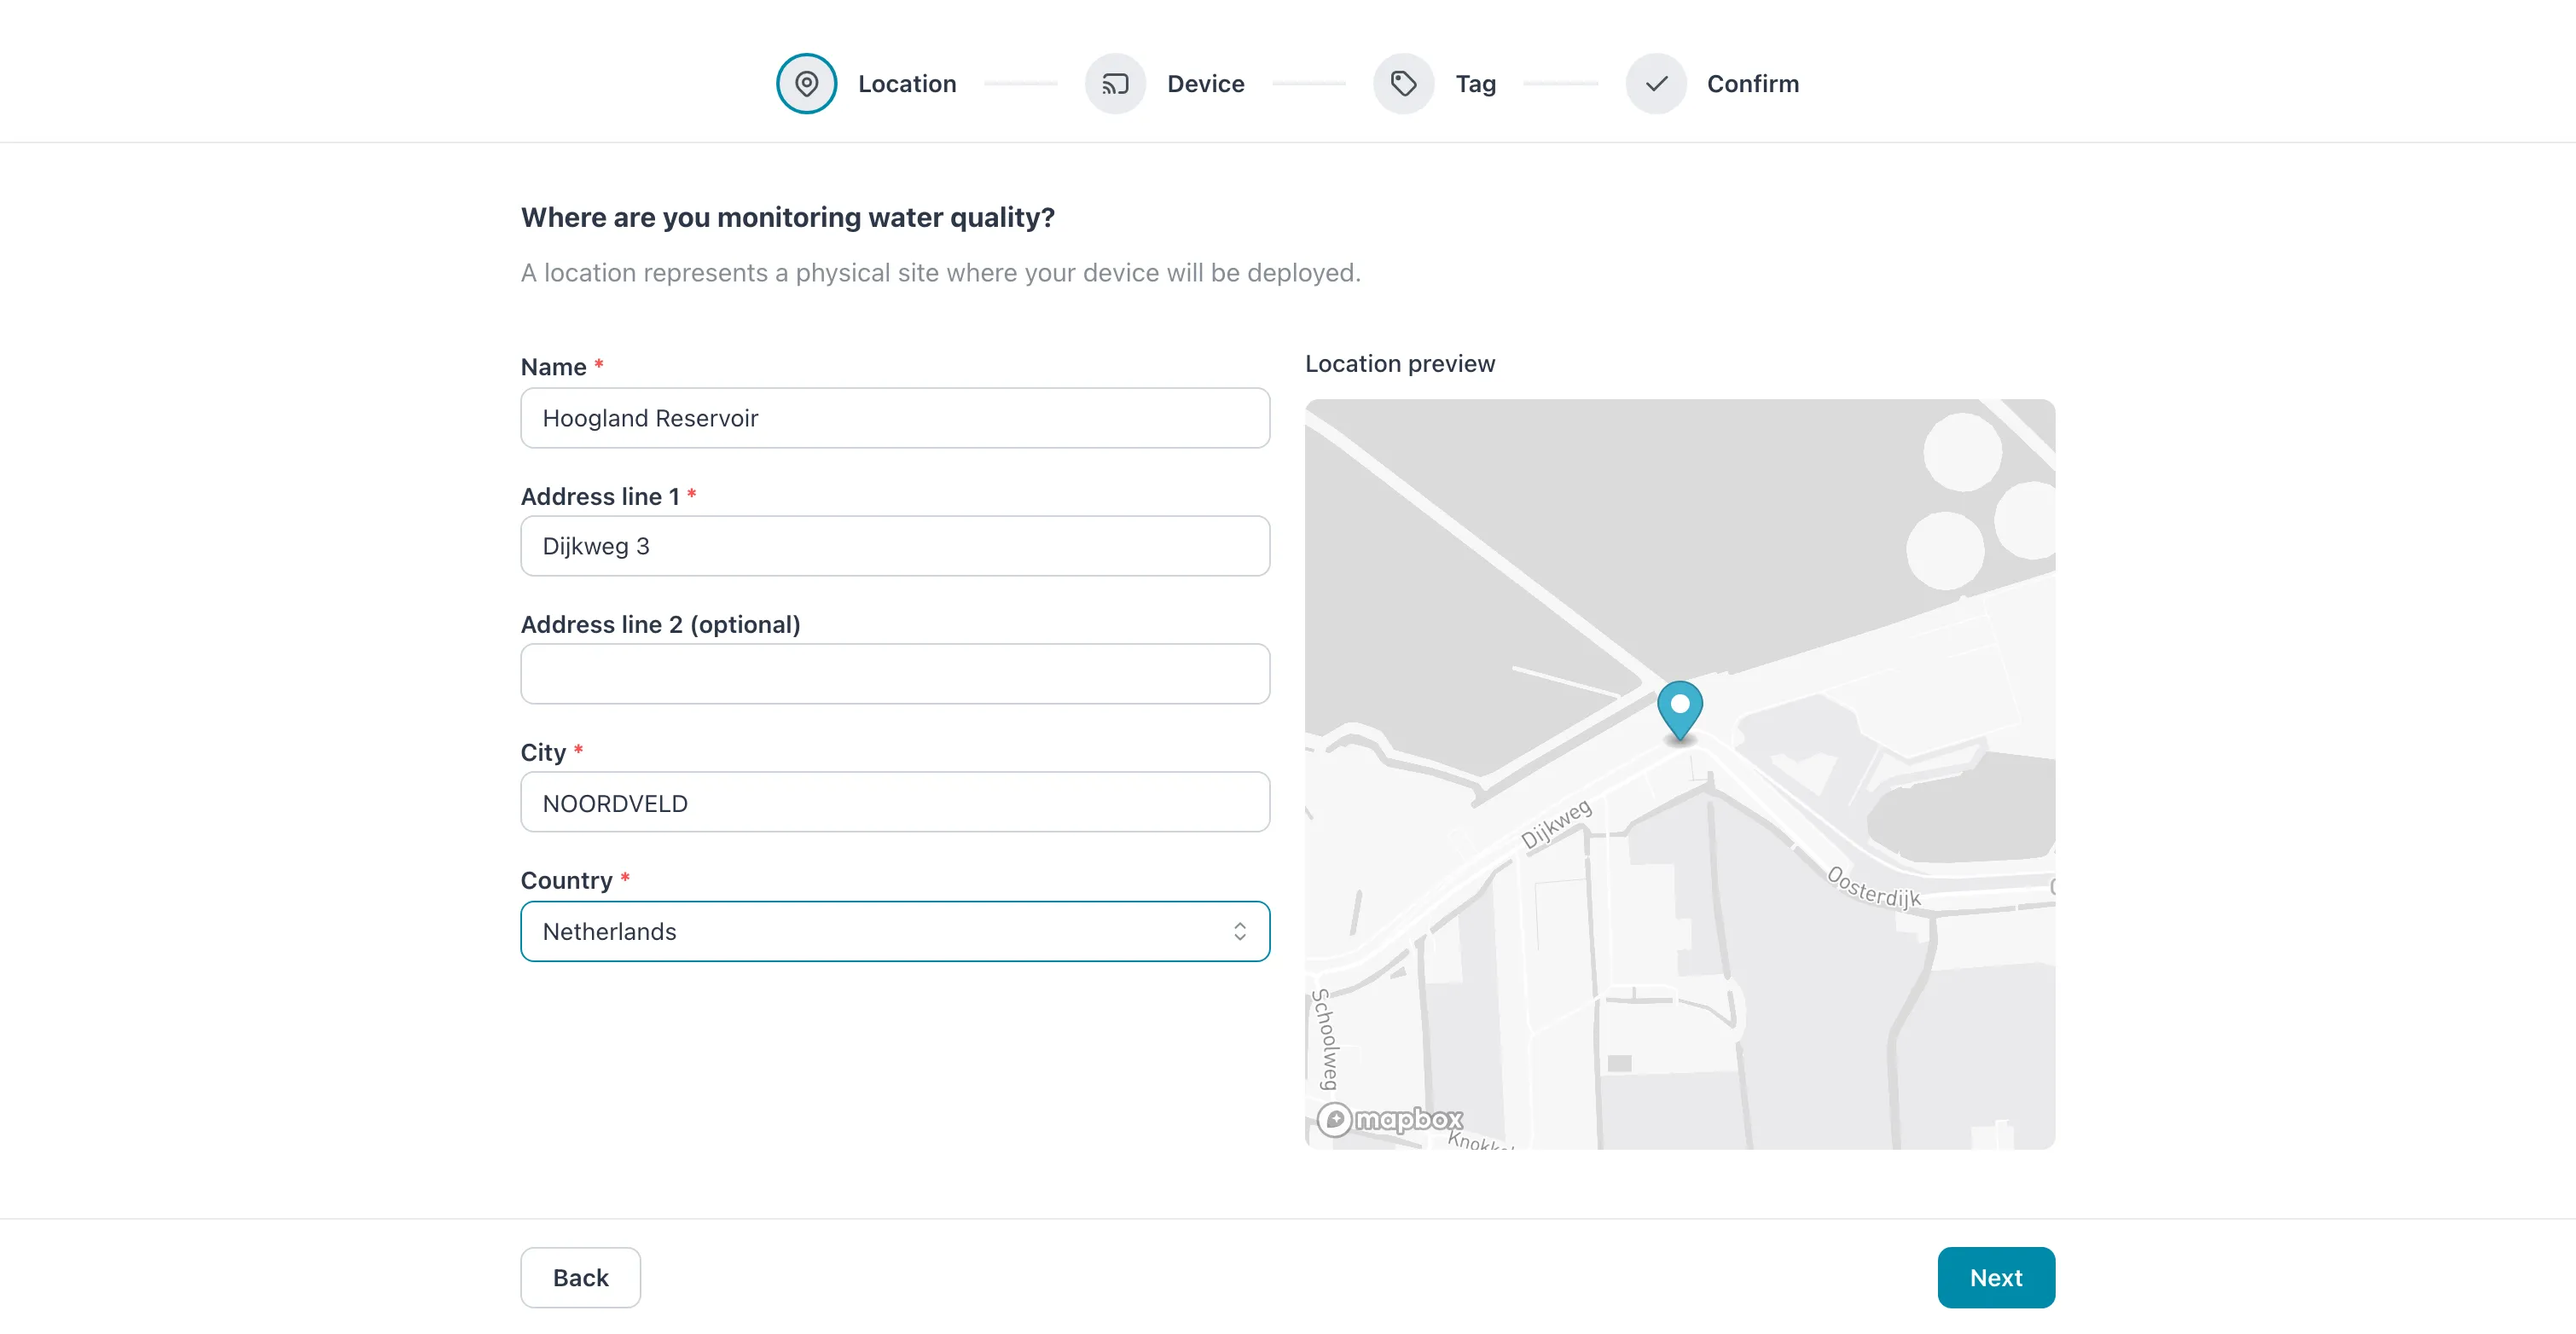
Task: Click the 'Where are you monitoring water quality?' heading
Action: click(x=788, y=217)
